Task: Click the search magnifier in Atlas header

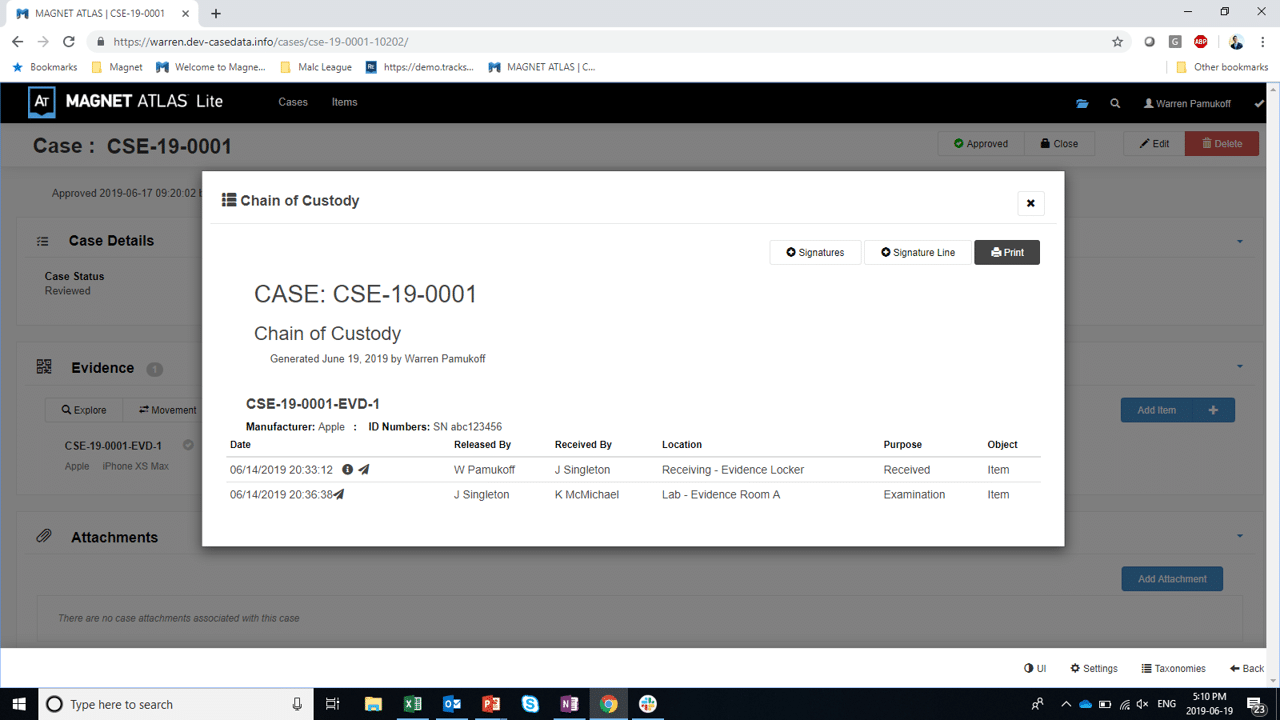Action: [1115, 103]
